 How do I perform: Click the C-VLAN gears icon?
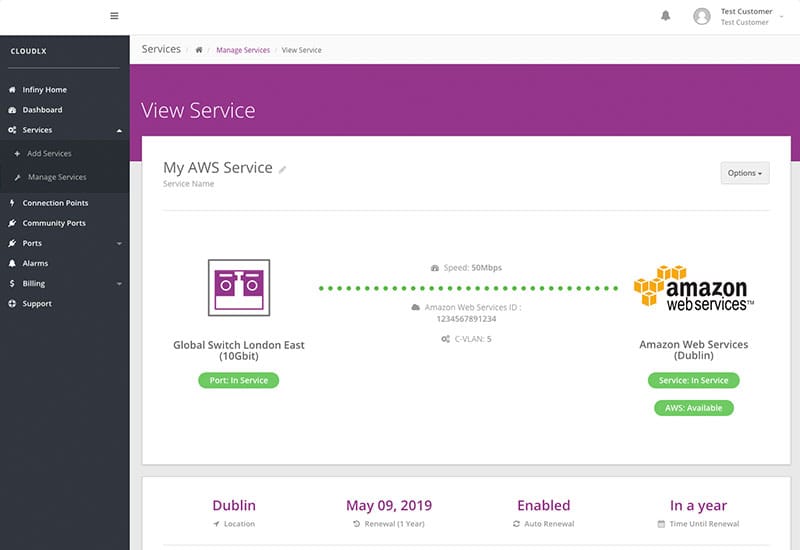[x=445, y=339]
